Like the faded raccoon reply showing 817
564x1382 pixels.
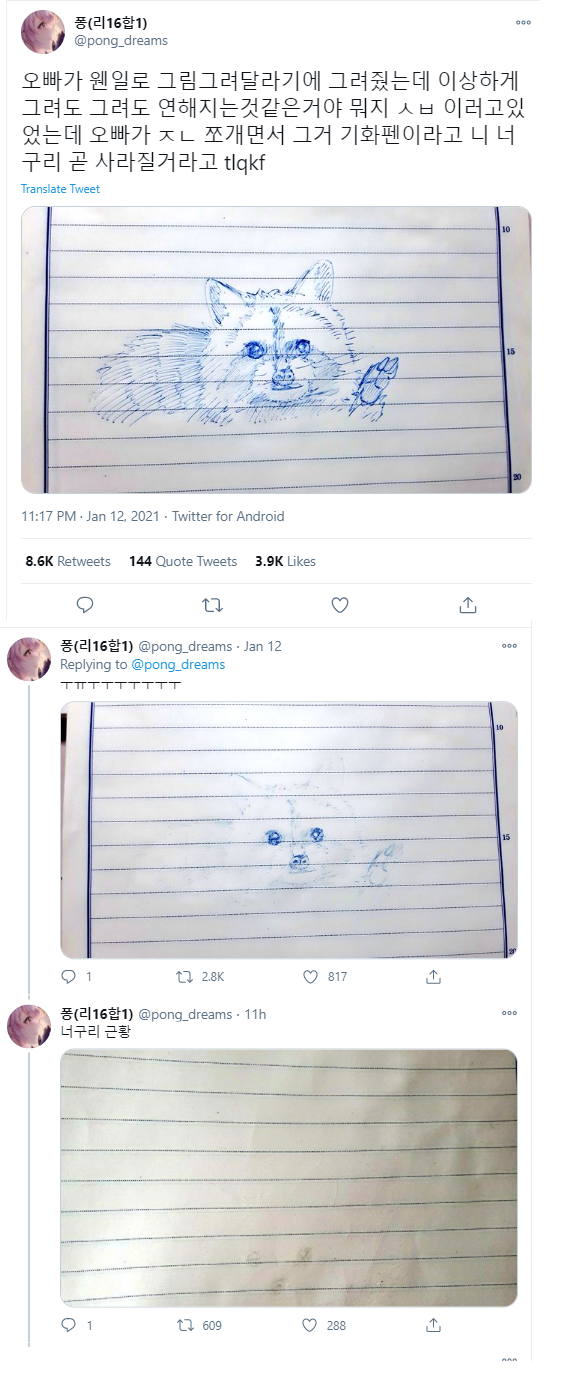[x=324, y=976]
